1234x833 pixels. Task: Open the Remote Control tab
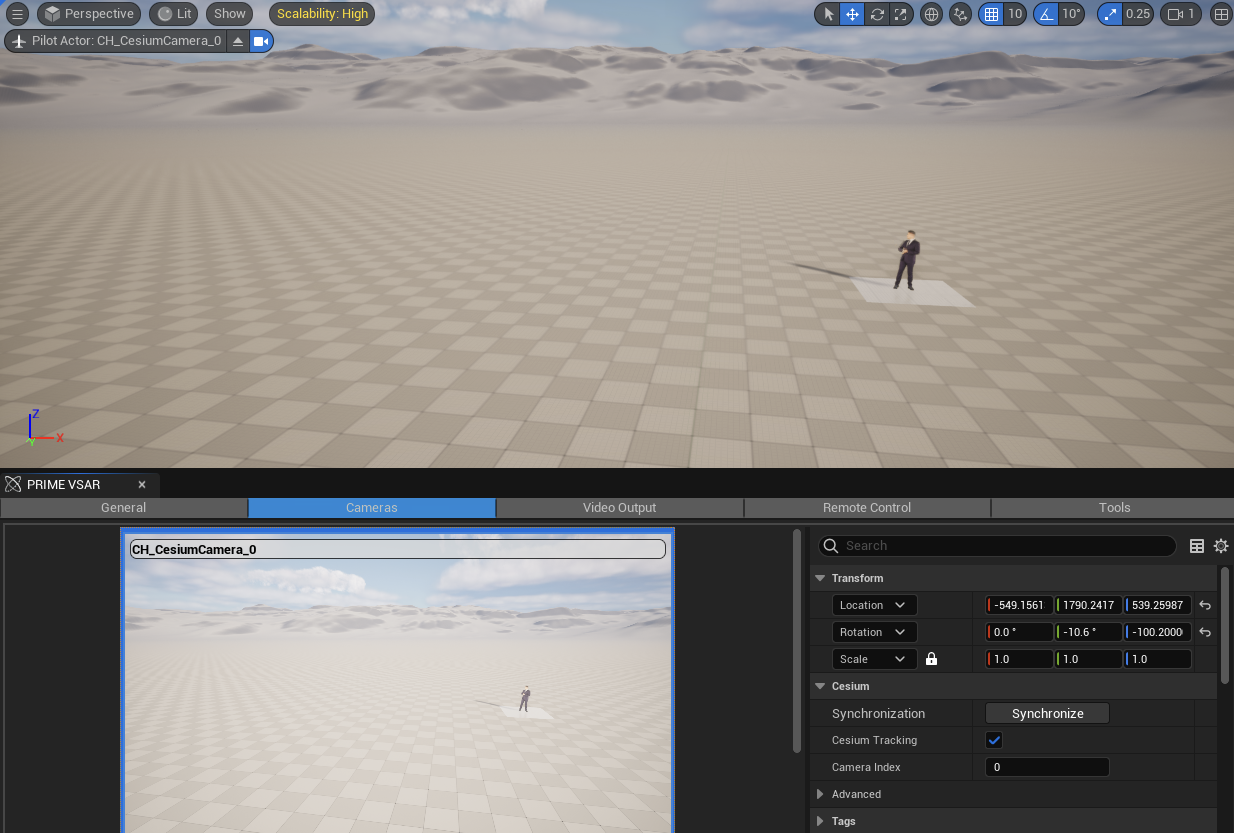866,508
